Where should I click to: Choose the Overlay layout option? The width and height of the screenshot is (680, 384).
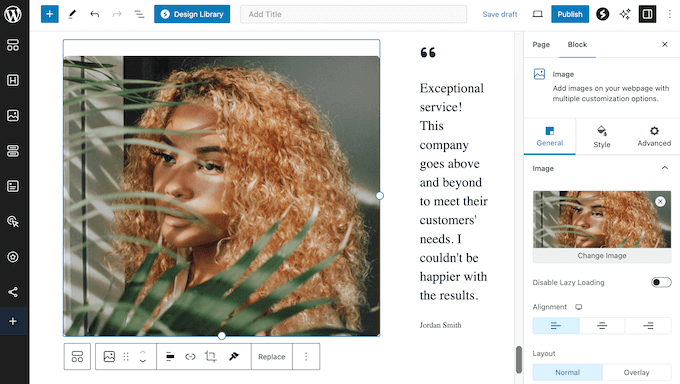pos(636,372)
